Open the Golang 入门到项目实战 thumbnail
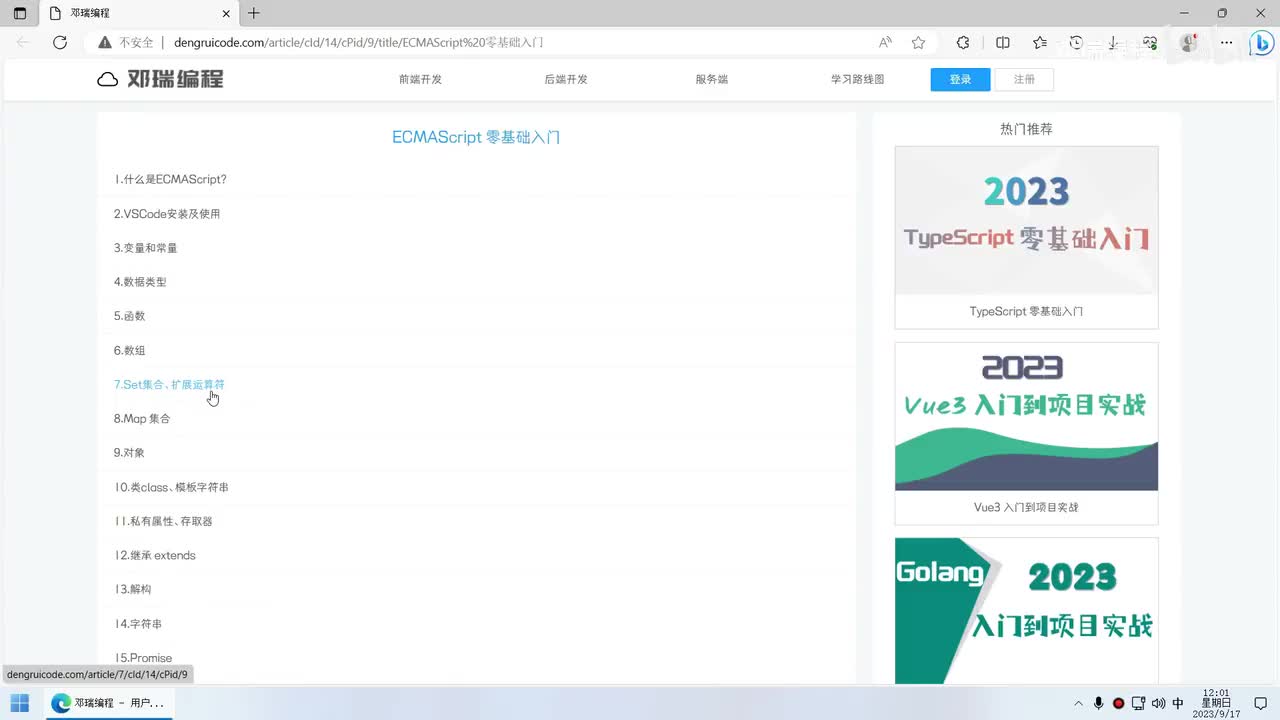 coord(1026,611)
